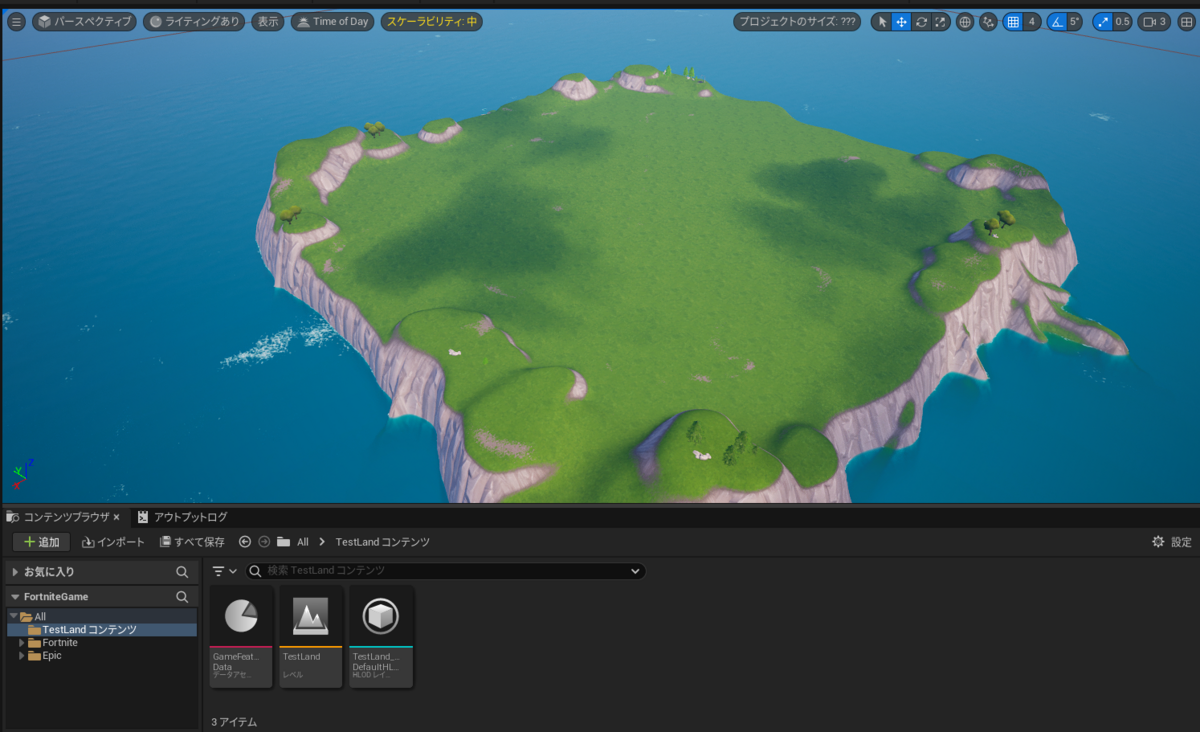Close the コンテンツブラウザ tab
The height and width of the screenshot is (732, 1200).
pos(117,517)
